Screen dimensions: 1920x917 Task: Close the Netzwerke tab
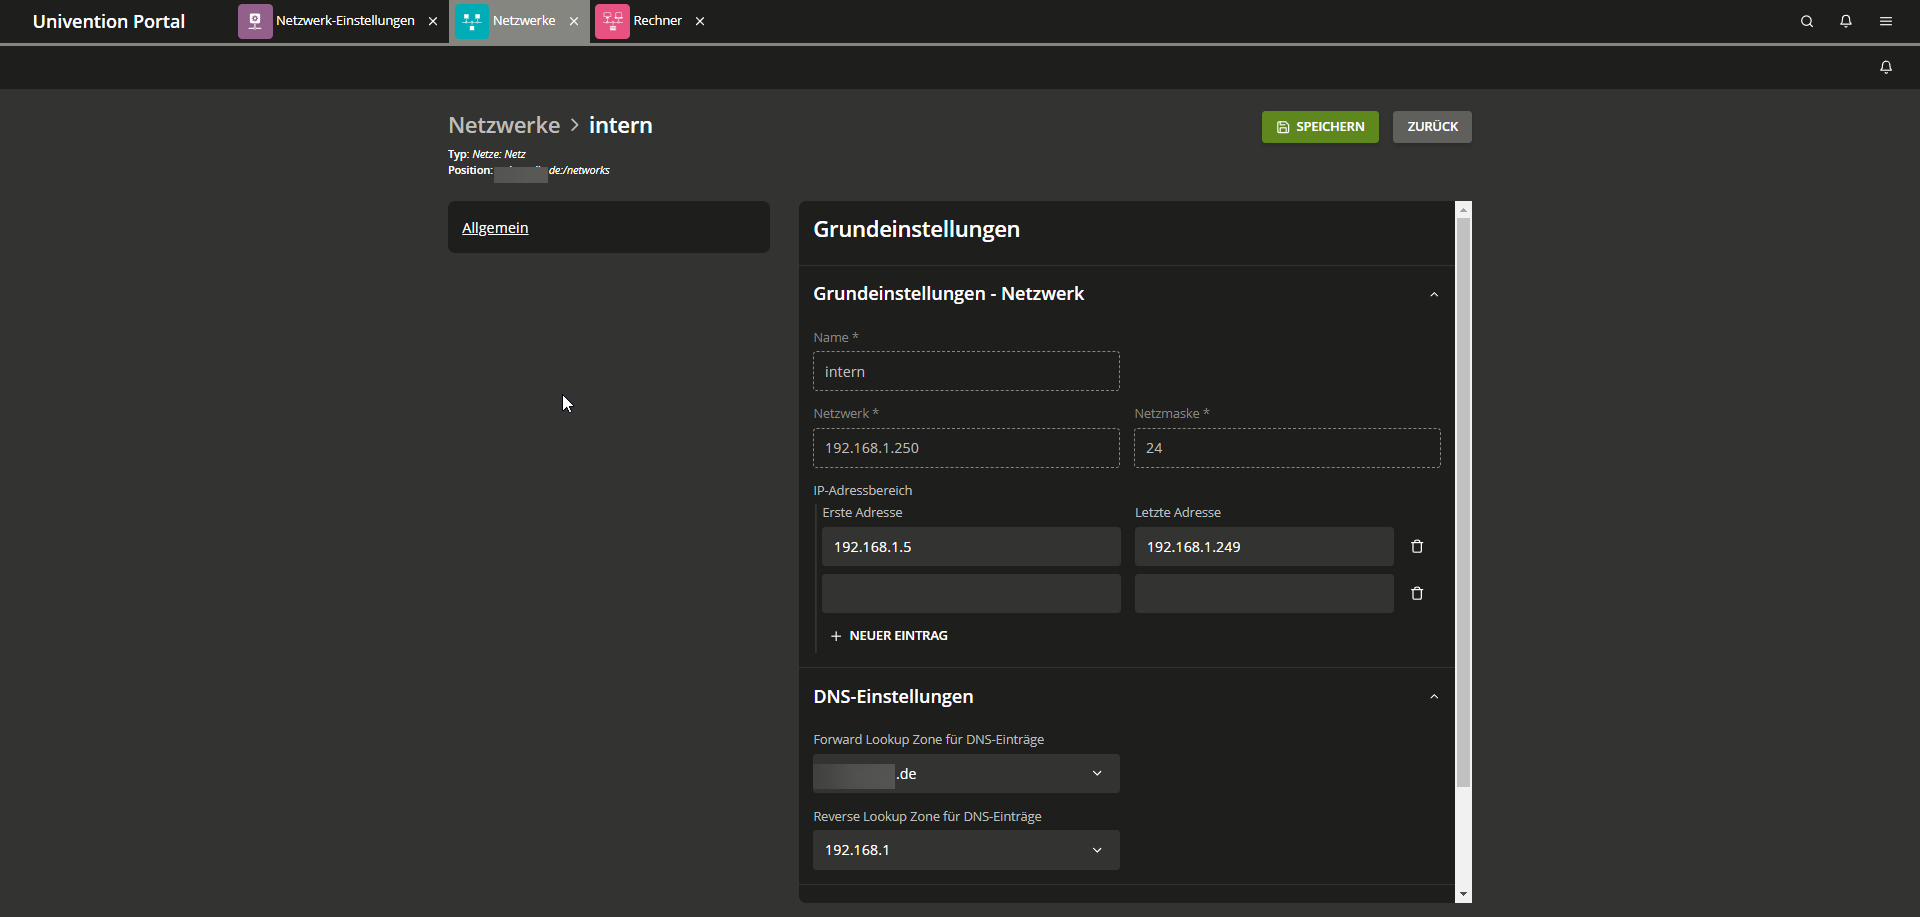(574, 21)
